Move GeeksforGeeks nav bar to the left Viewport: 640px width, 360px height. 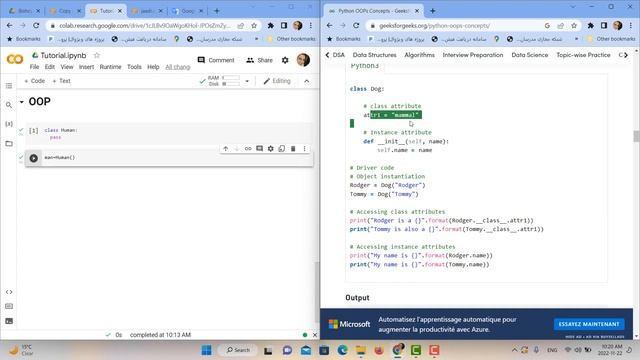pos(327,55)
